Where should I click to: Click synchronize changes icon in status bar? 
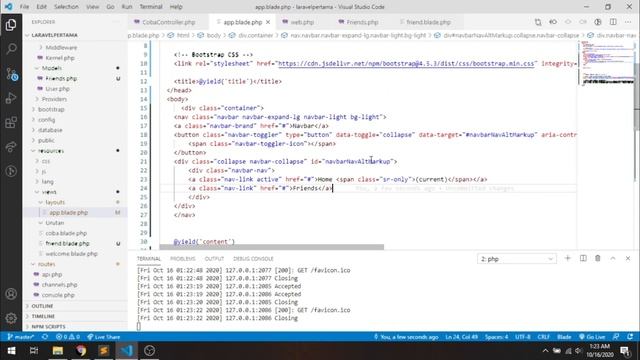[x=45, y=337]
